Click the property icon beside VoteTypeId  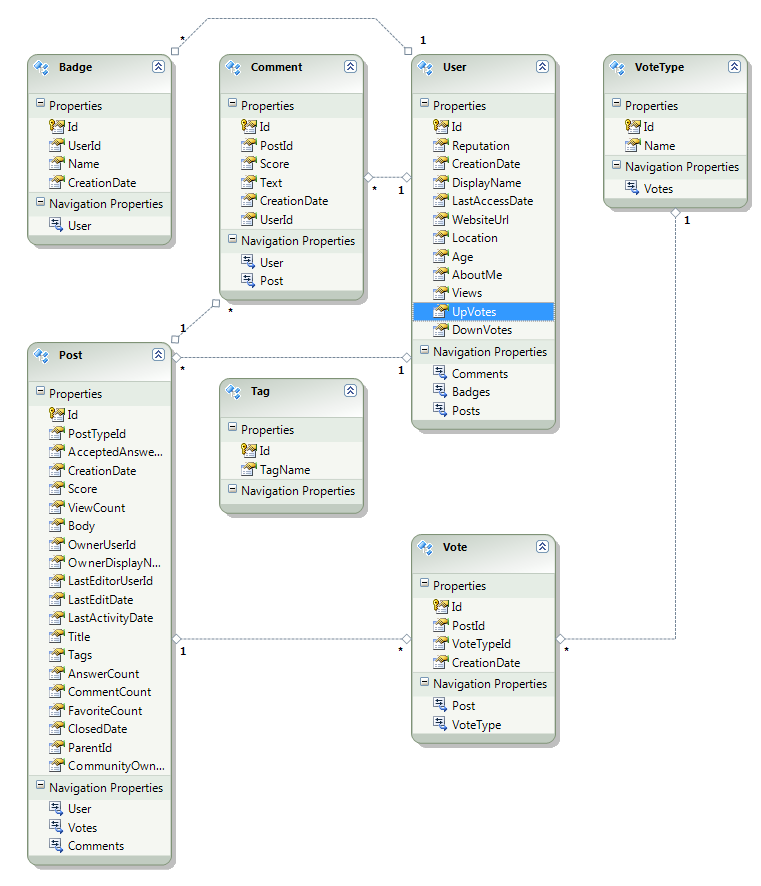point(441,644)
